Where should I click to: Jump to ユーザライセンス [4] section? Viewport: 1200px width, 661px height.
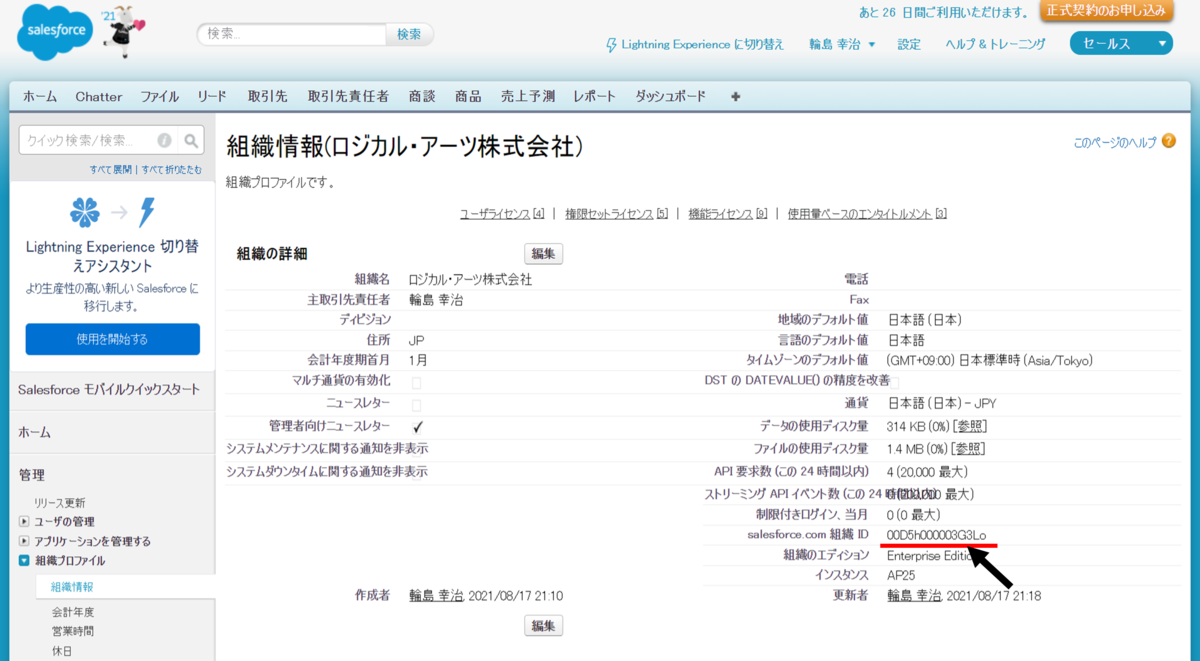502,214
